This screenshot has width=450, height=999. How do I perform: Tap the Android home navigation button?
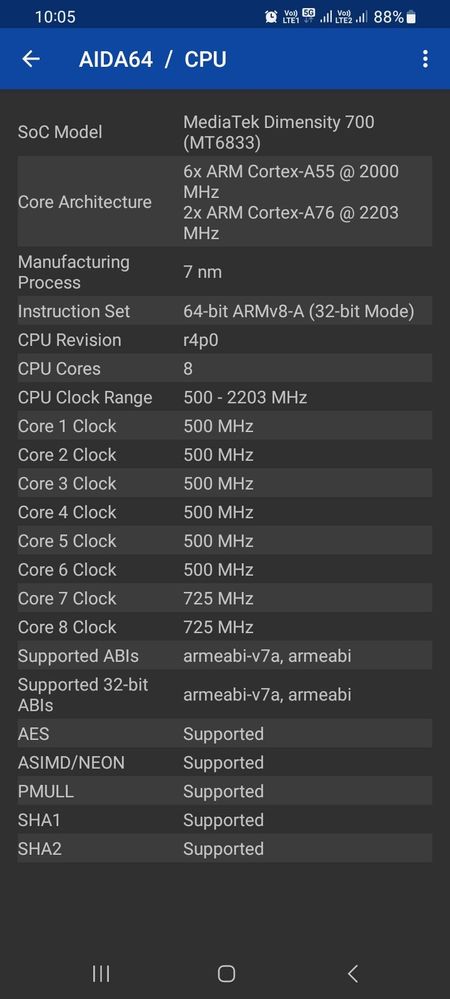coord(226,973)
